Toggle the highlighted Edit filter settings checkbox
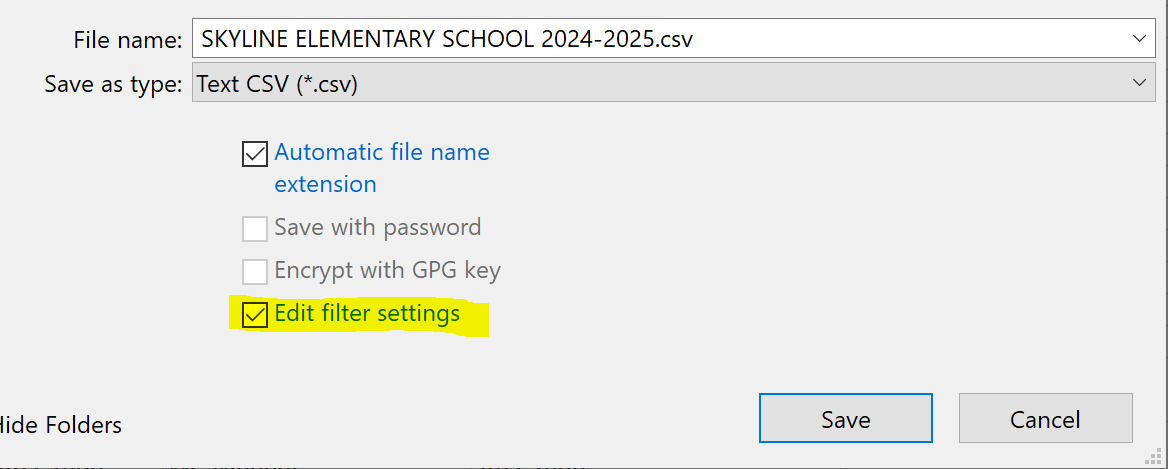 click(x=255, y=315)
